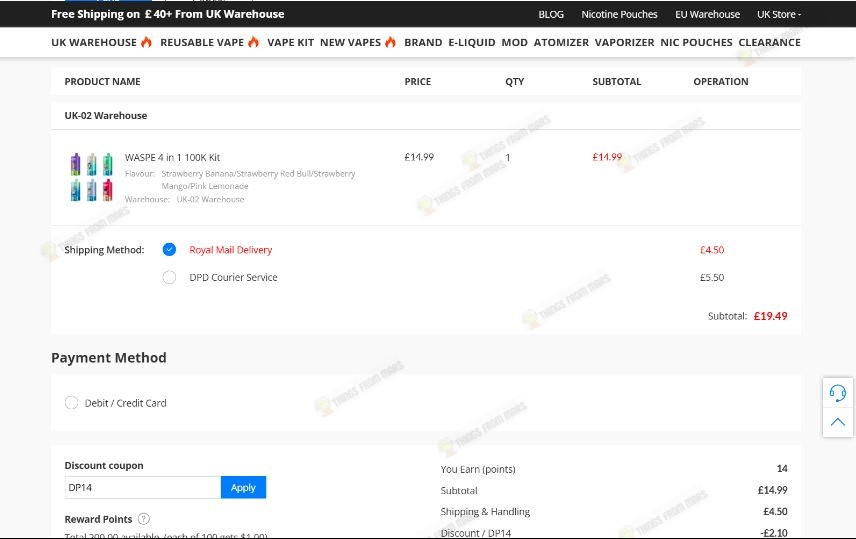Screen dimensions: 856x539
Task: Open the UK WAREHOUSE menu
Action: pyautogui.click(x=94, y=43)
